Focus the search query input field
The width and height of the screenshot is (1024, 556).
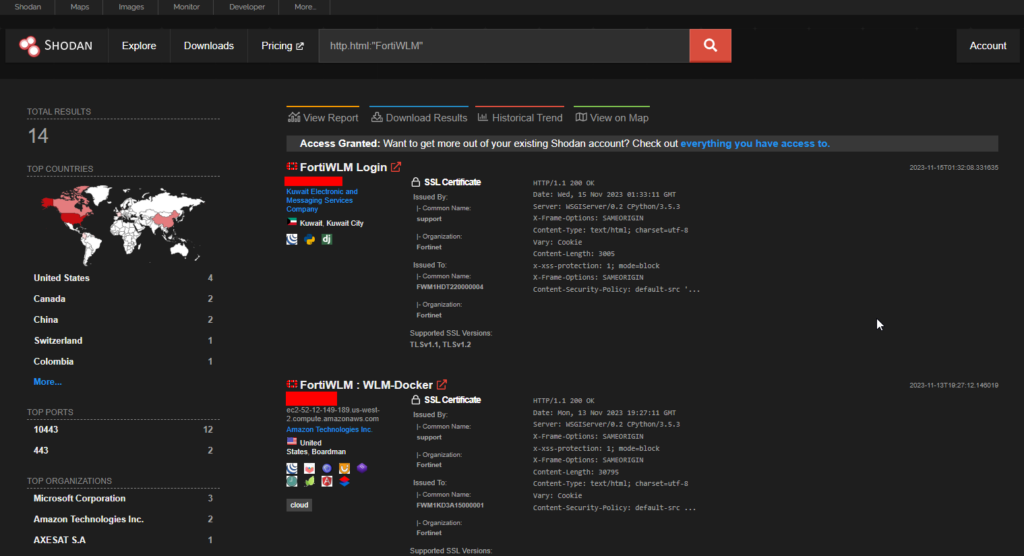(x=504, y=46)
